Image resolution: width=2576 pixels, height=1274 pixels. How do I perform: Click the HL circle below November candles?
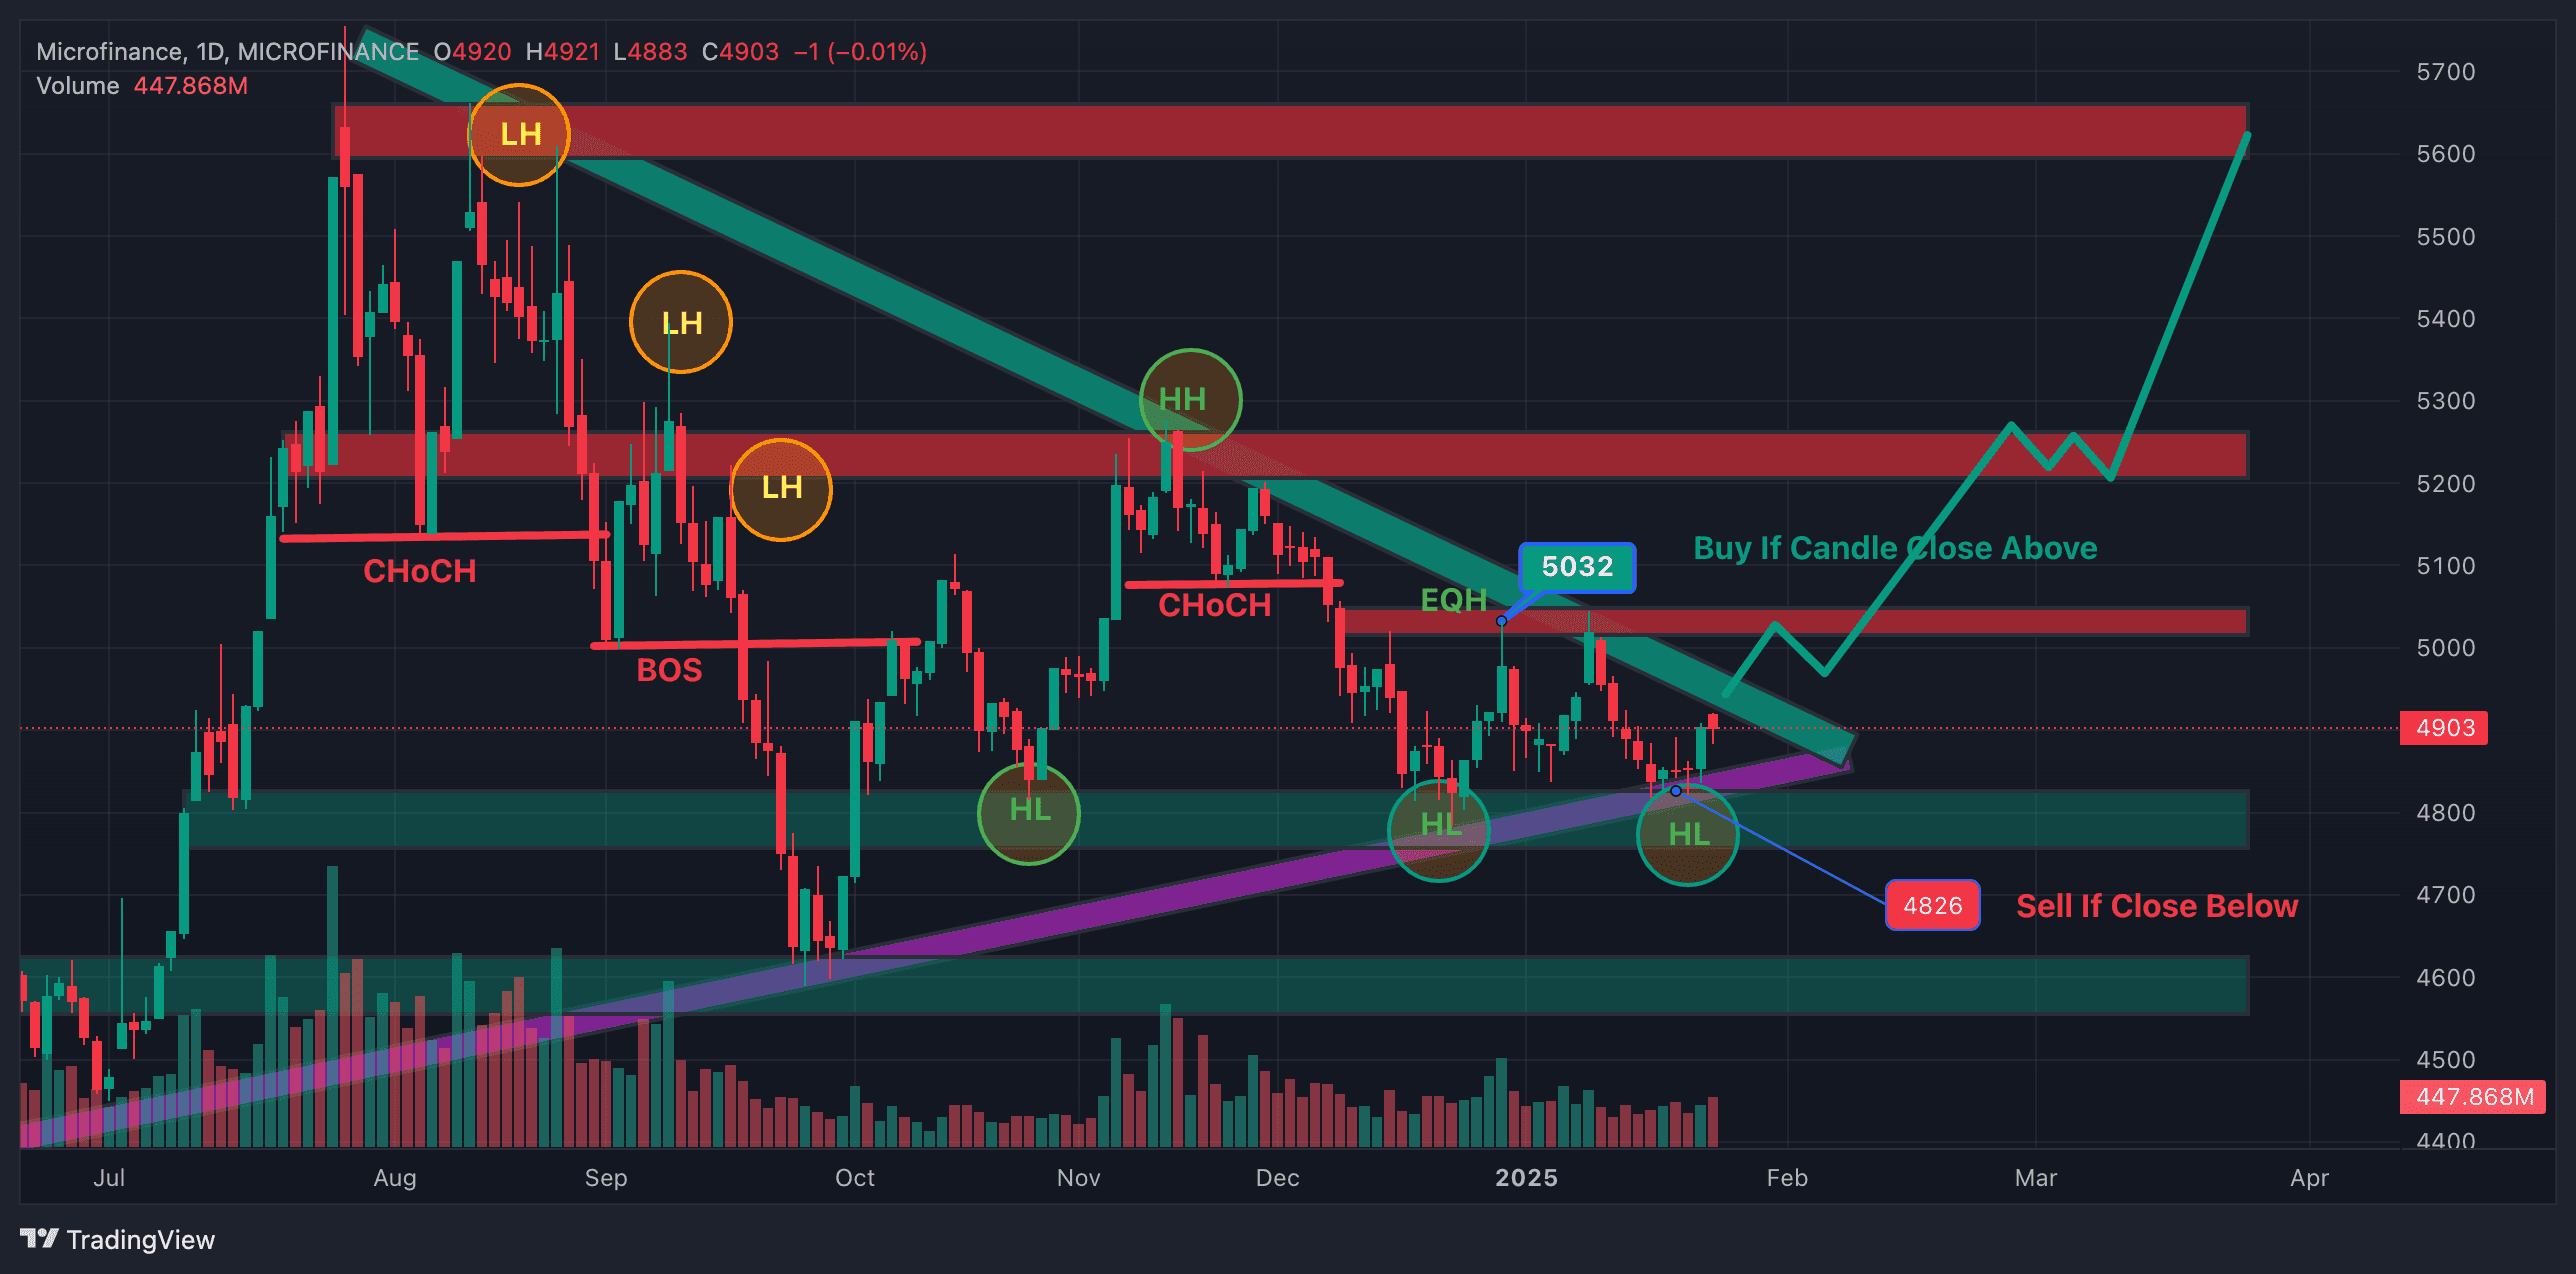1029,813
